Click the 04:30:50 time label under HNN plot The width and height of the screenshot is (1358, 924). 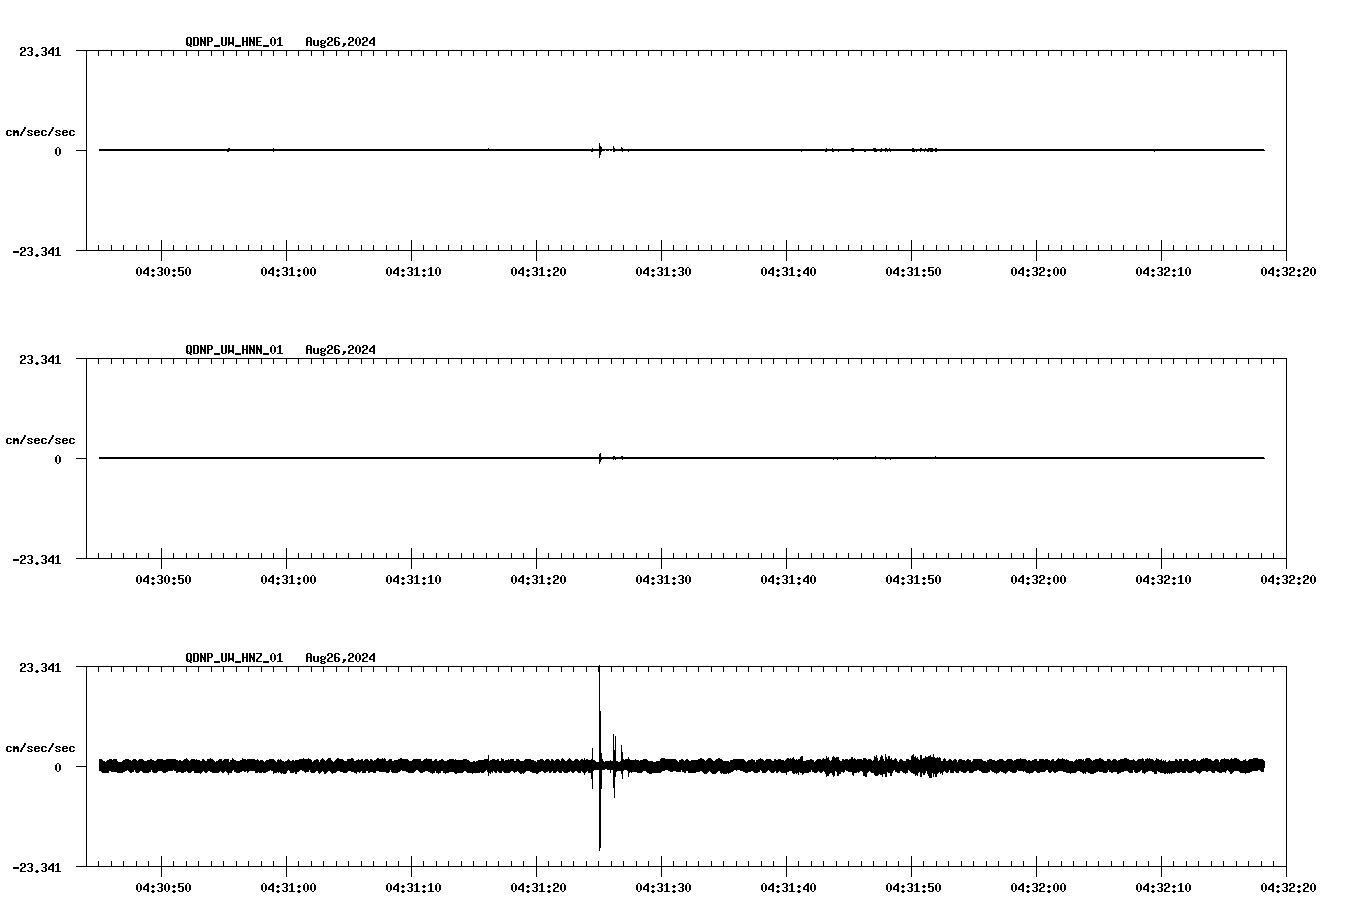pyautogui.click(x=163, y=580)
